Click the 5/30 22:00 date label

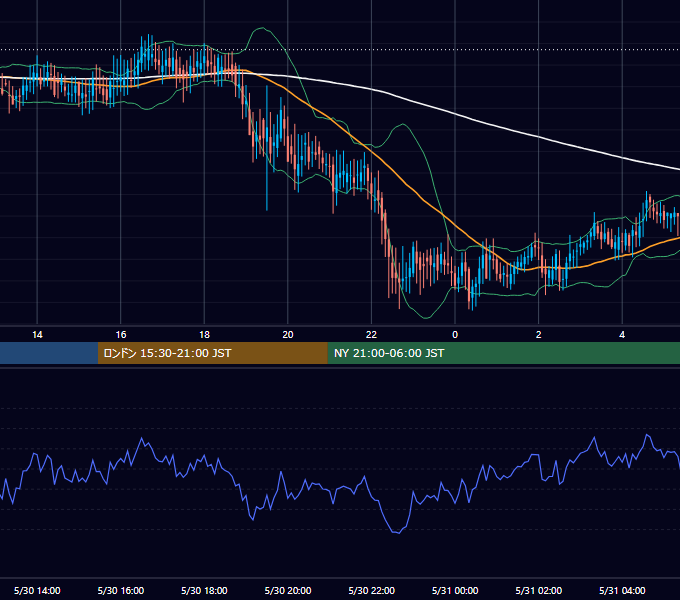coord(372,590)
